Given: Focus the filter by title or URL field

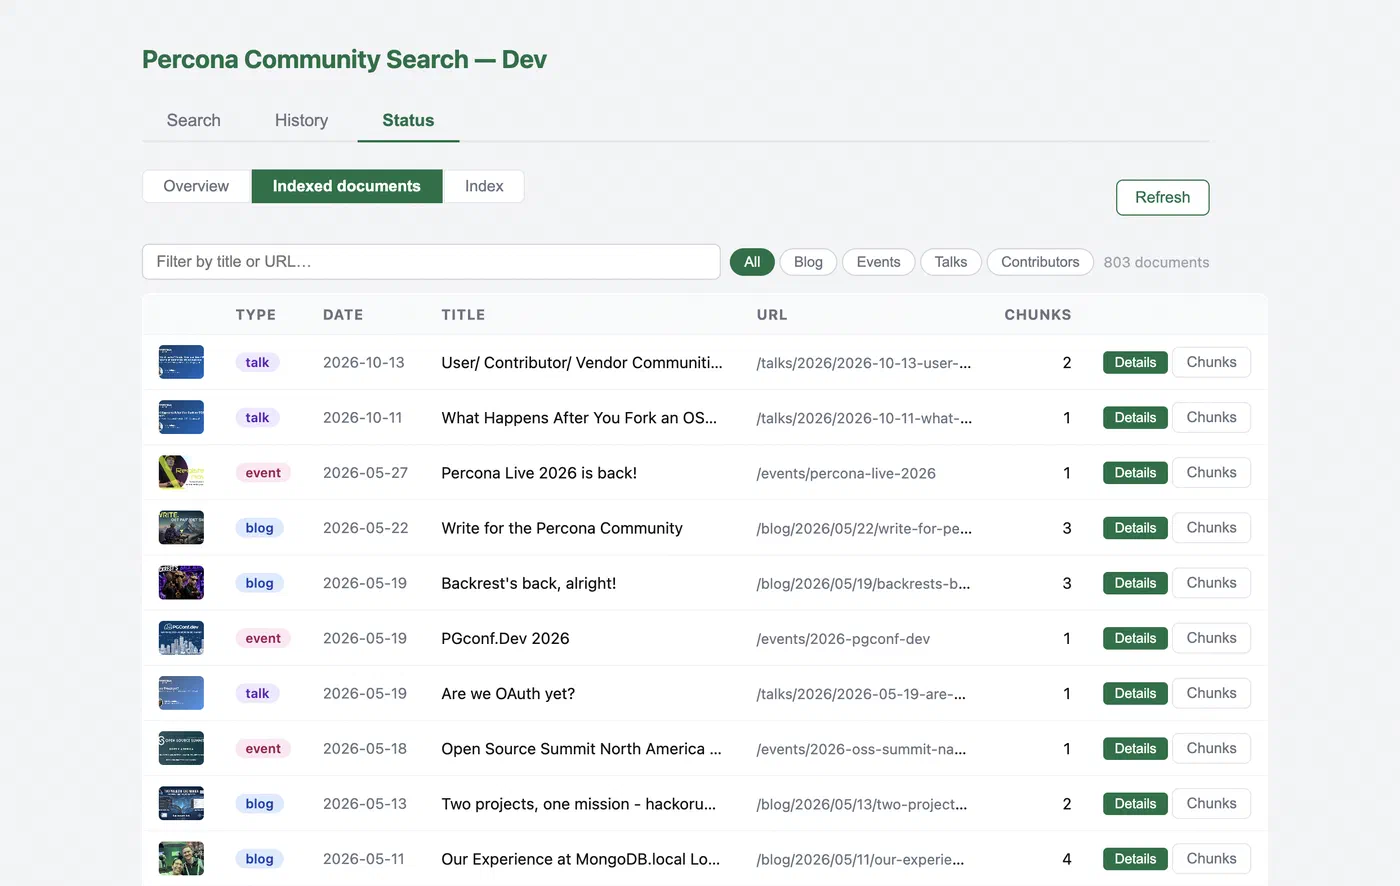Looking at the screenshot, I should coord(431,262).
